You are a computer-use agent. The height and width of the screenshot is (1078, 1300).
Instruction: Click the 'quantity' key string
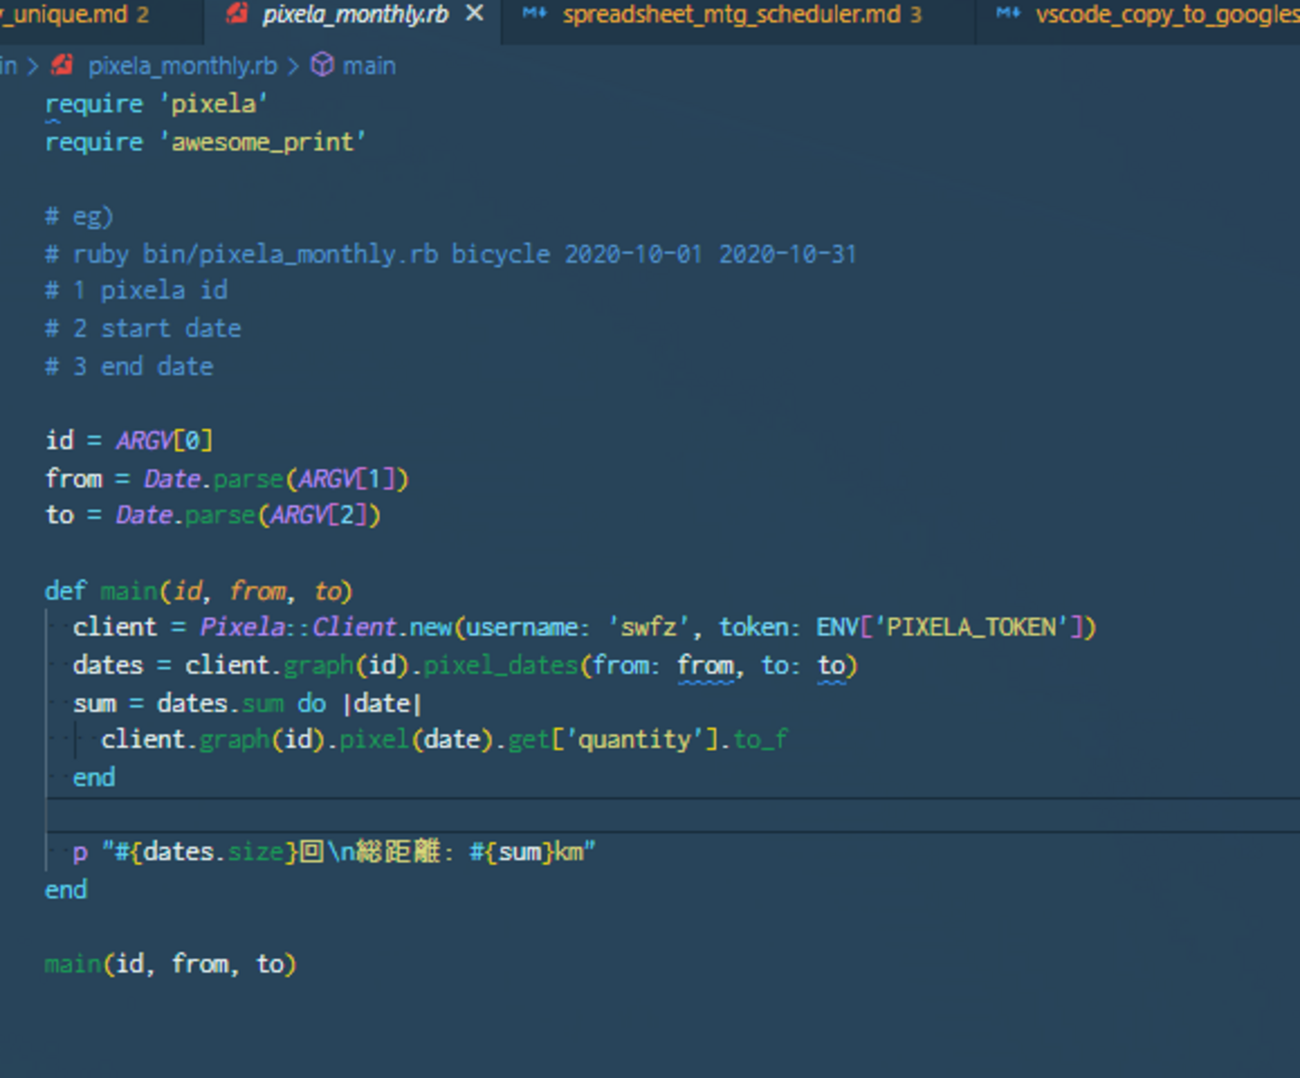[x=635, y=740]
